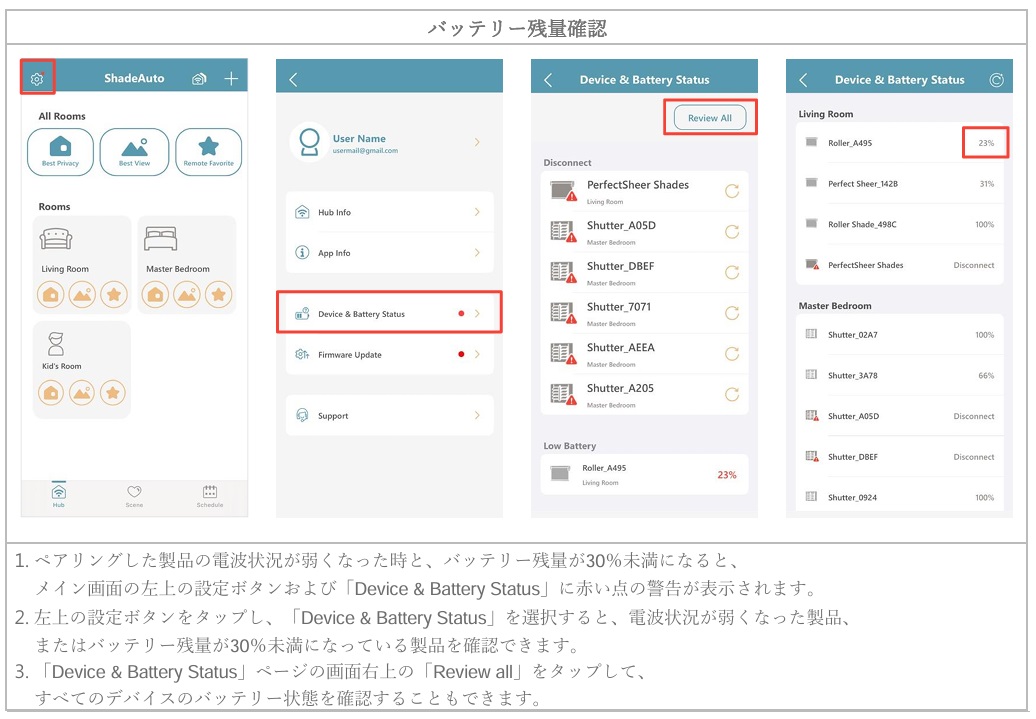
Task: Select Remote Favorite star in All Rooms
Action: 208,151
